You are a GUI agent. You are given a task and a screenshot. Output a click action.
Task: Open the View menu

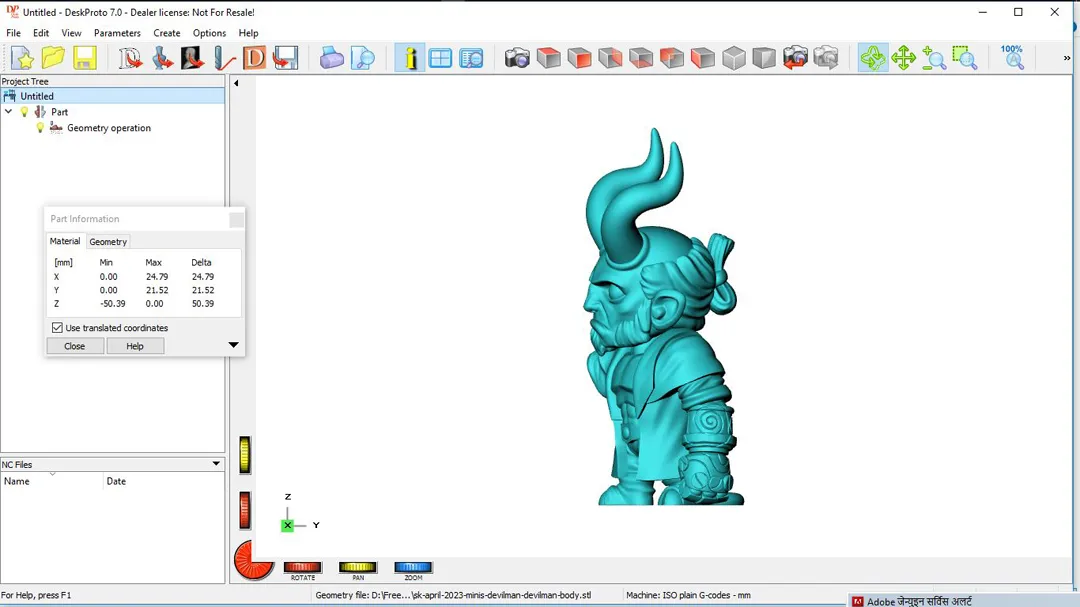[x=71, y=33]
